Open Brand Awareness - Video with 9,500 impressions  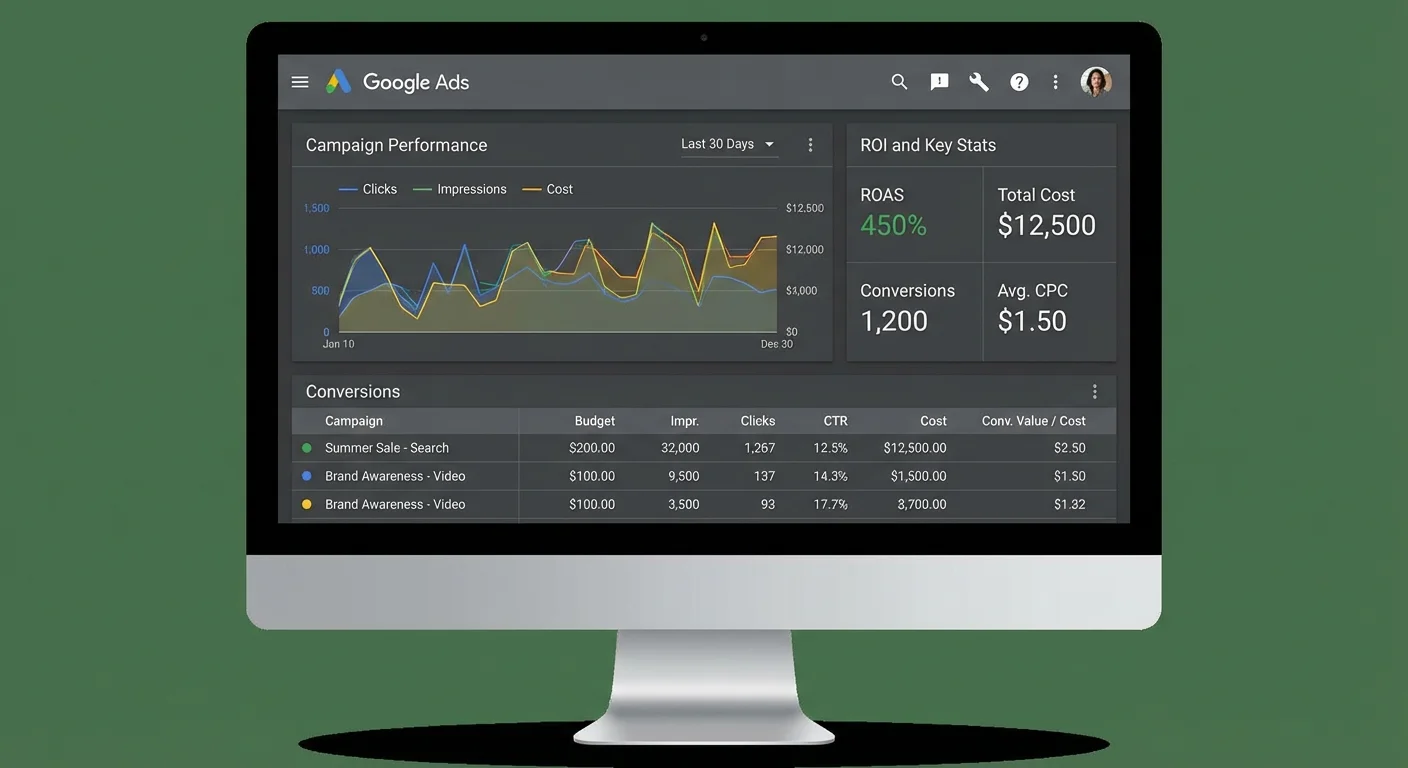tap(395, 476)
